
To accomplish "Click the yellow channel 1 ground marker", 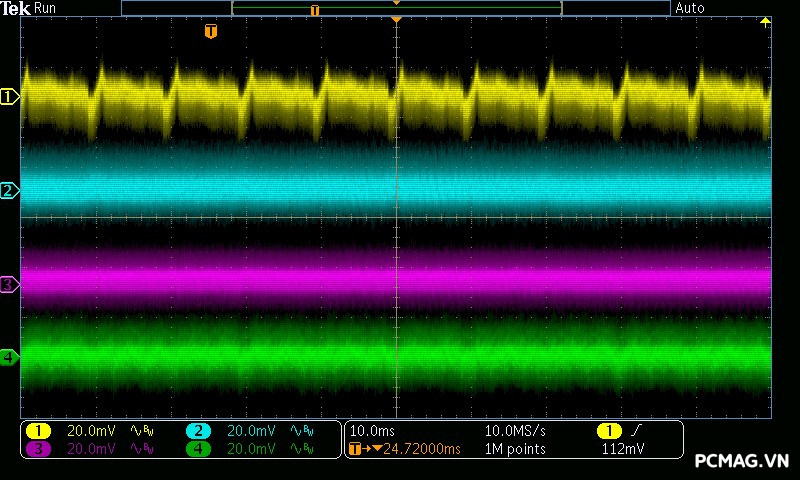I will 10,97.
